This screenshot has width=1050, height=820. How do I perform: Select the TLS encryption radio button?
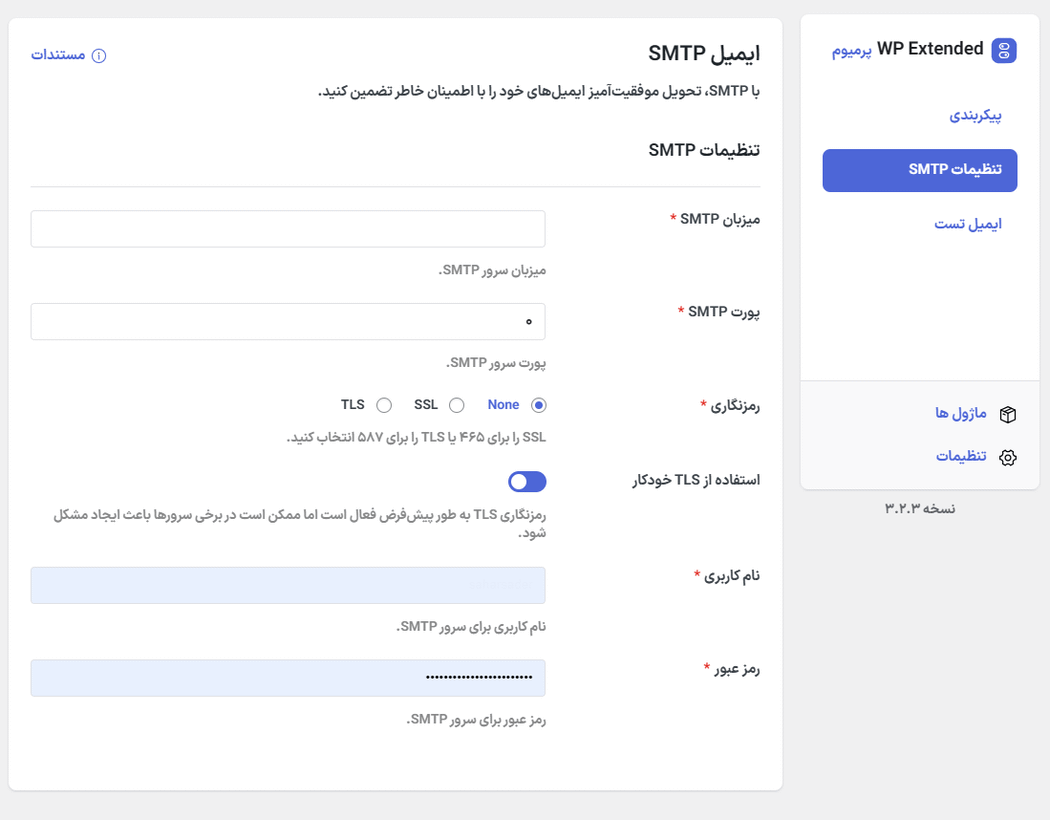[384, 405]
